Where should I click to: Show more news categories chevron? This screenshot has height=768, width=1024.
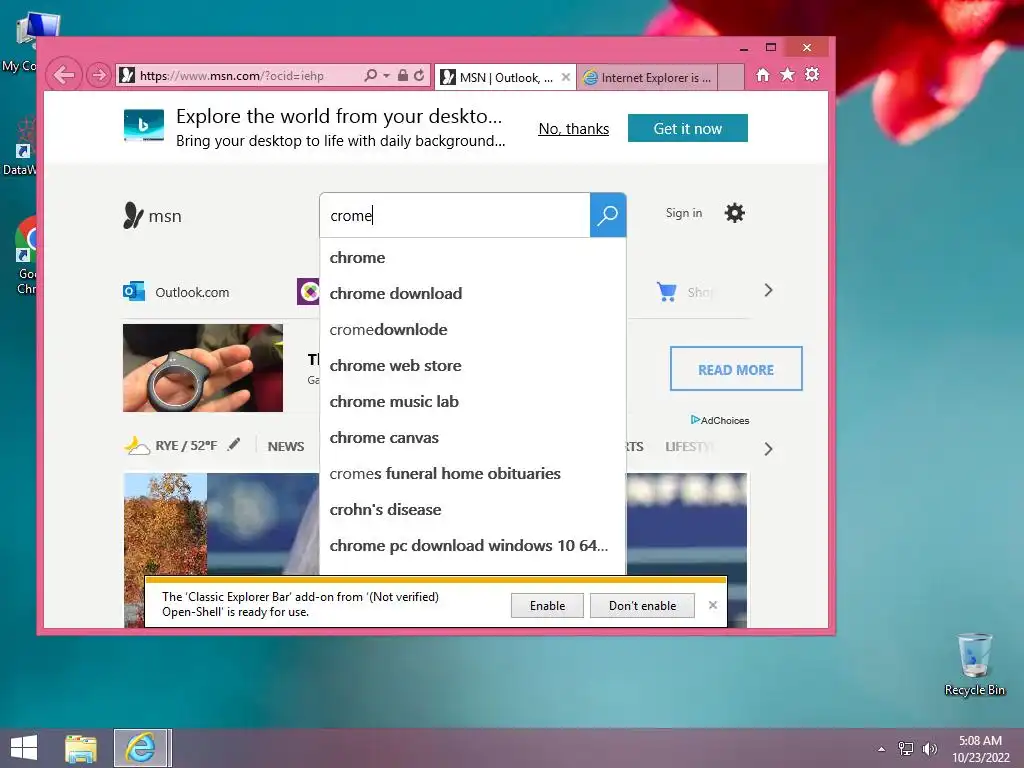tap(769, 449)
